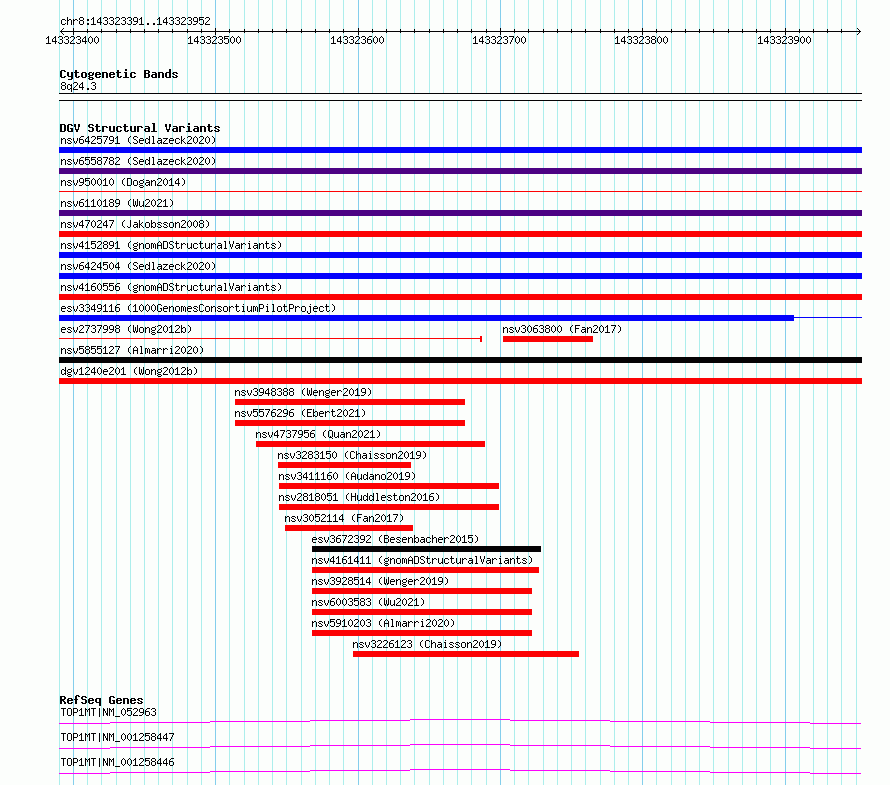Click the blue esv3349116 variant bar
This screenshot has width=890, height=785.
426,318
